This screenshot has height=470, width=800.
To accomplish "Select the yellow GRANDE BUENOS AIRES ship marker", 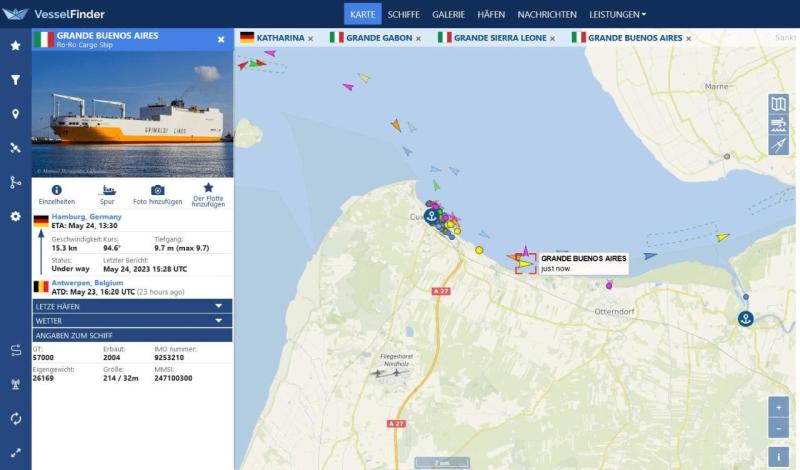I will (525, 264).
